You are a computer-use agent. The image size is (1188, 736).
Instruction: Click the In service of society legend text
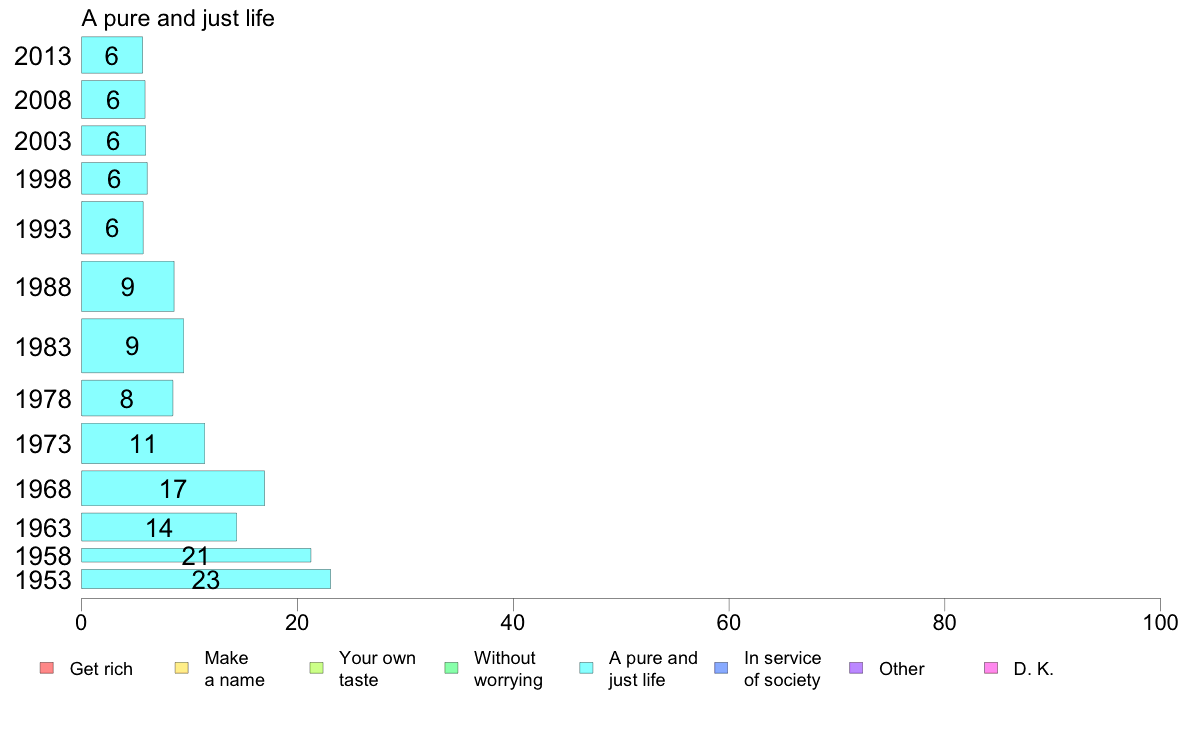(782, 669)
